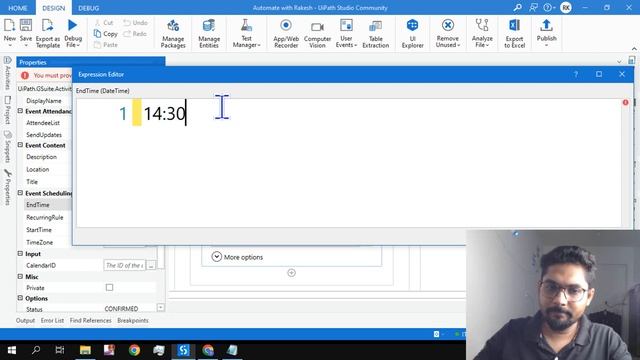Click the CalendarID input field
Viewport: 640px width, 360px height.
(124, 265)
